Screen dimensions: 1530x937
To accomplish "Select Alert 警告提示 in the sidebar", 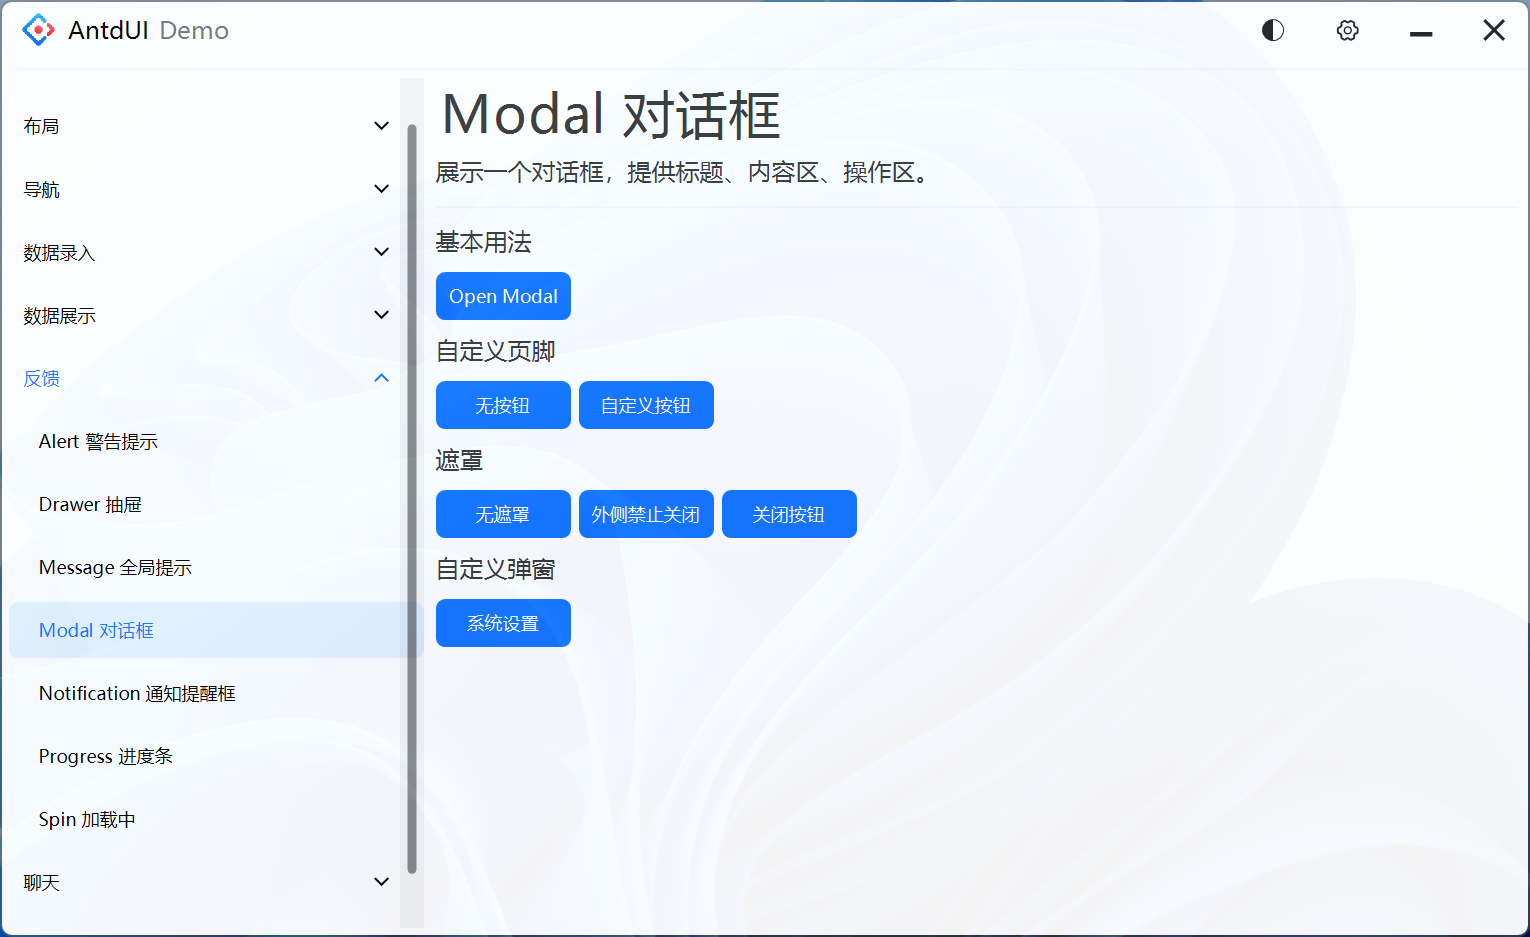I will [97, 441].
